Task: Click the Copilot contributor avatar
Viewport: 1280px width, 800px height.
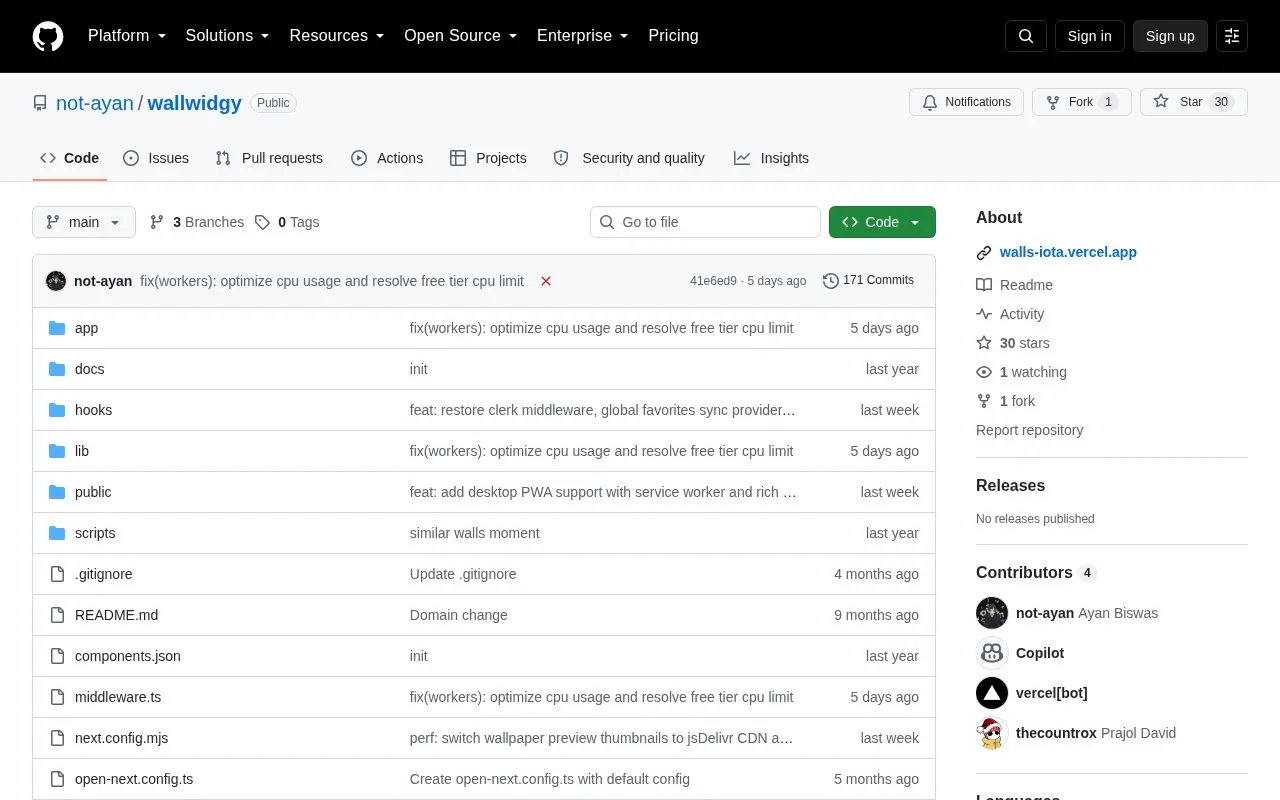Action: [x=992, y=653]
